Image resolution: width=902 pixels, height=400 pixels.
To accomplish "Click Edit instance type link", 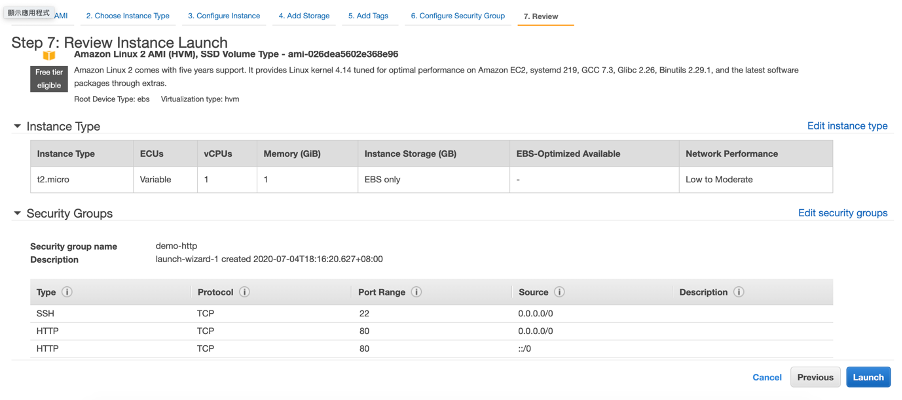I will 847,126.
